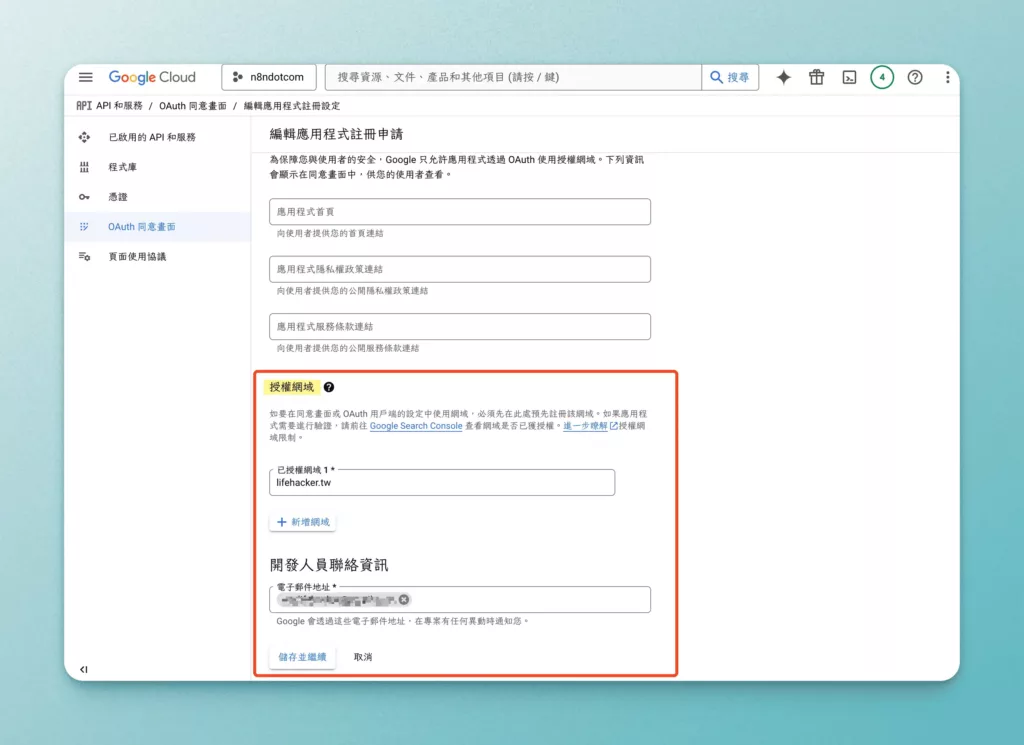Viewport: 1024px width, 745px height.
Task: Focus the 應用程式首頁 input field
Action: click(x=460, y=212)
